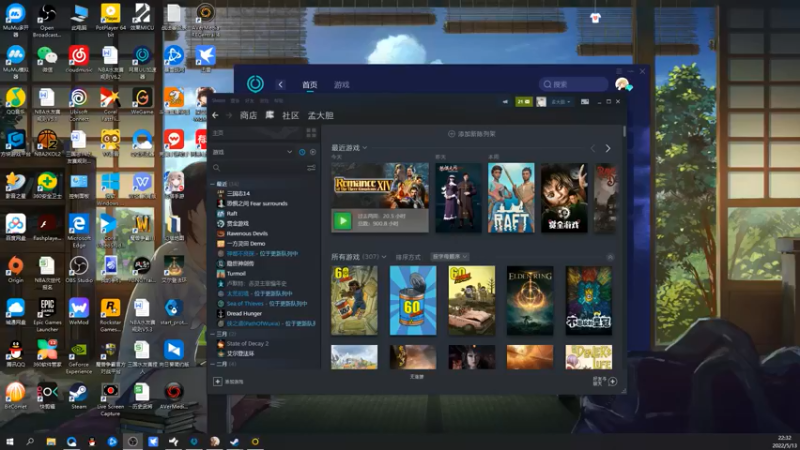Image resolution: width=800 pixels, height=450 pixels.
Task: Toggle library grid view icon beside 主页
Action: [311, 133]
